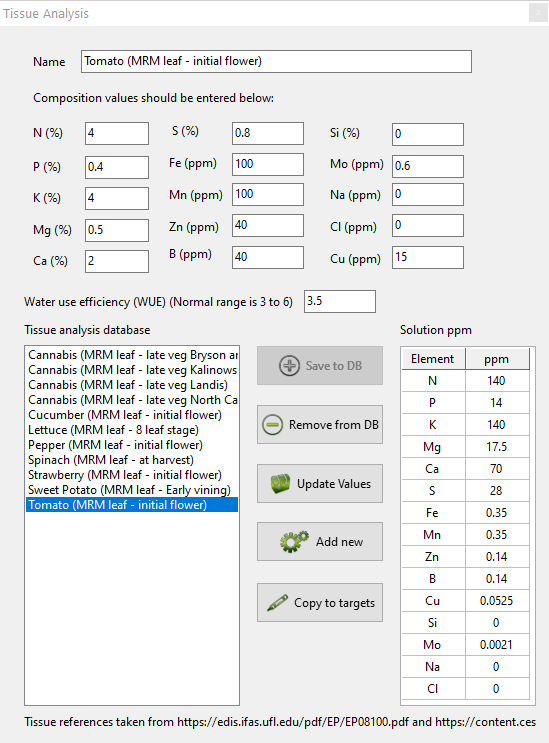This screenshot has width=549, height=743.
Task: Select Spinach (MRM leaf - at harvest)
Action: pyautogui.click(x=111, y=460)
